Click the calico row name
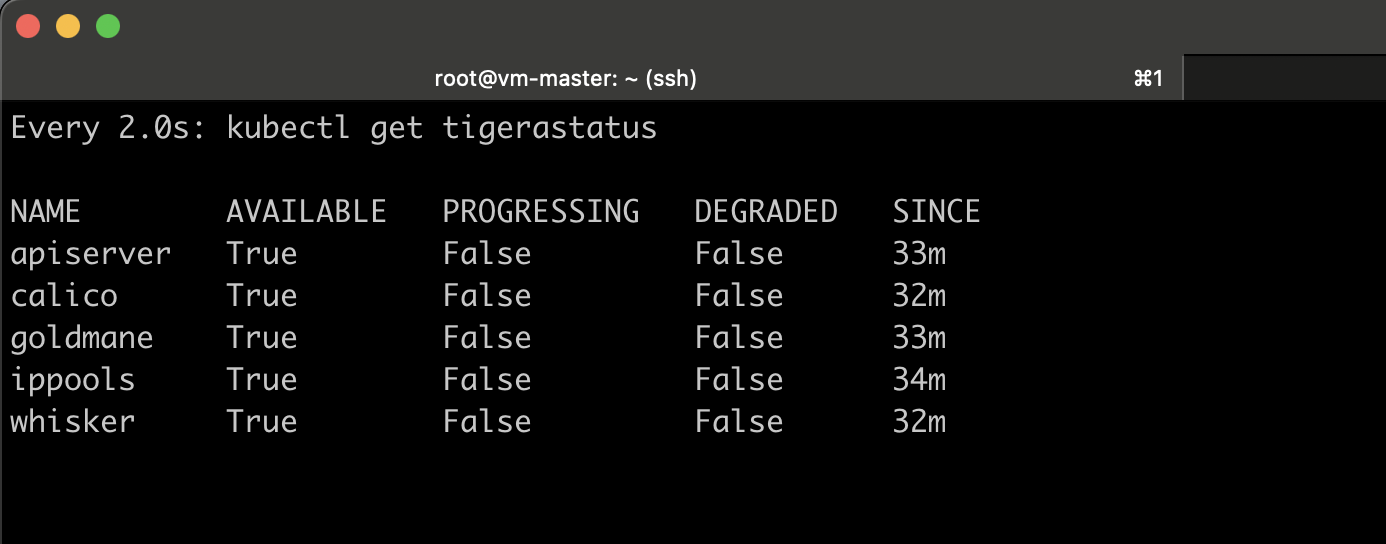The width and height of the screenshot is (1386, 544). click(x=64, y=296)
